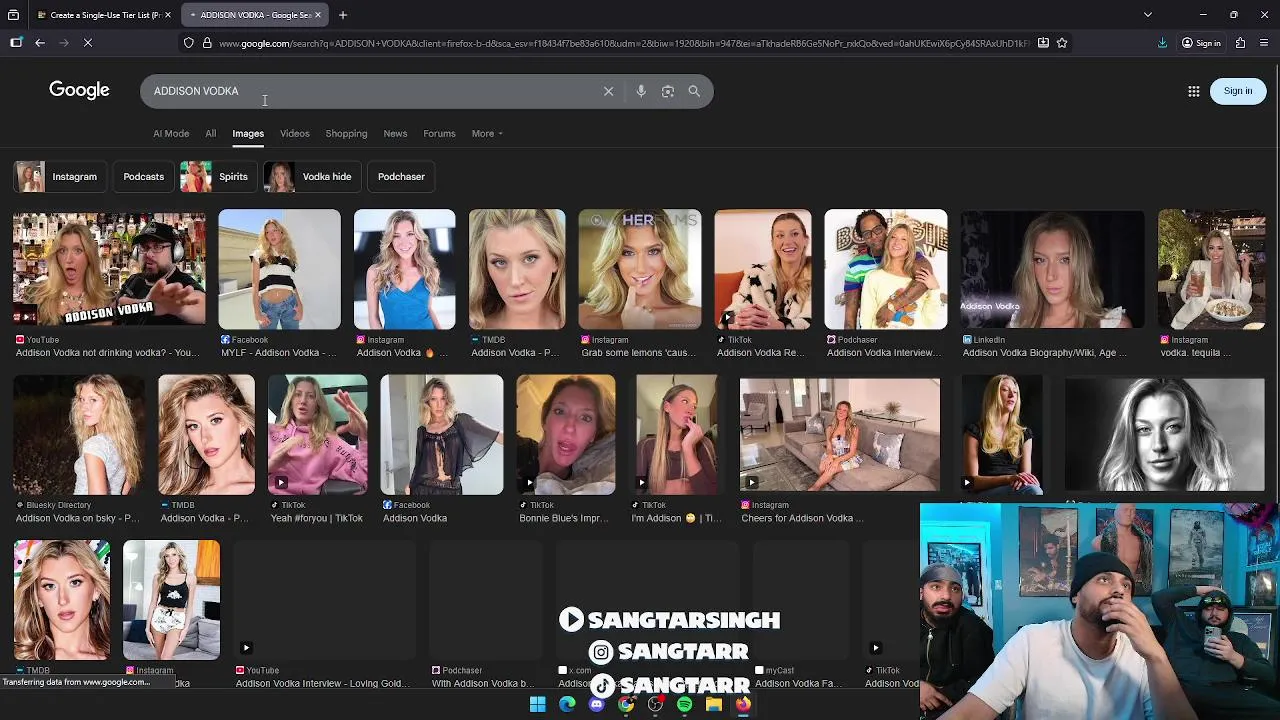Switch to the AI Mode tab
Image resolution: width=1280 pixels, height=720 pixels.
click(171, 133)
